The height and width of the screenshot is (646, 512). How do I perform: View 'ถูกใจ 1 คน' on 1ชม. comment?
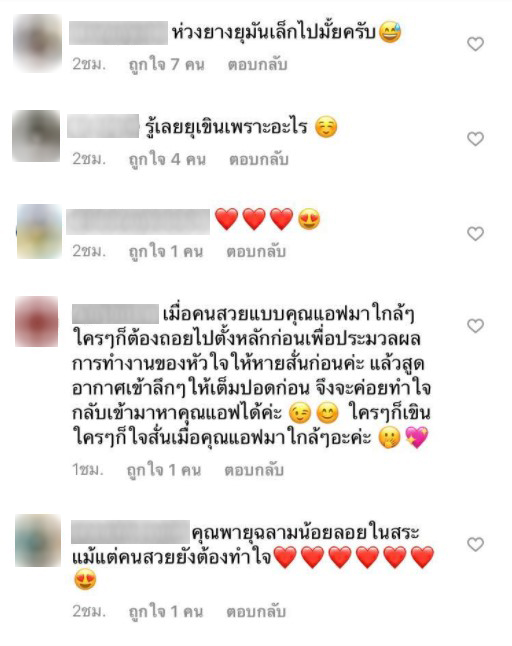(x=164, y=470)
